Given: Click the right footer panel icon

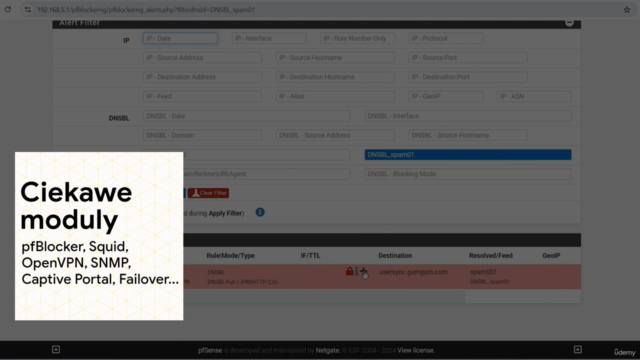Looking at the screenshot, I should 578,349.
